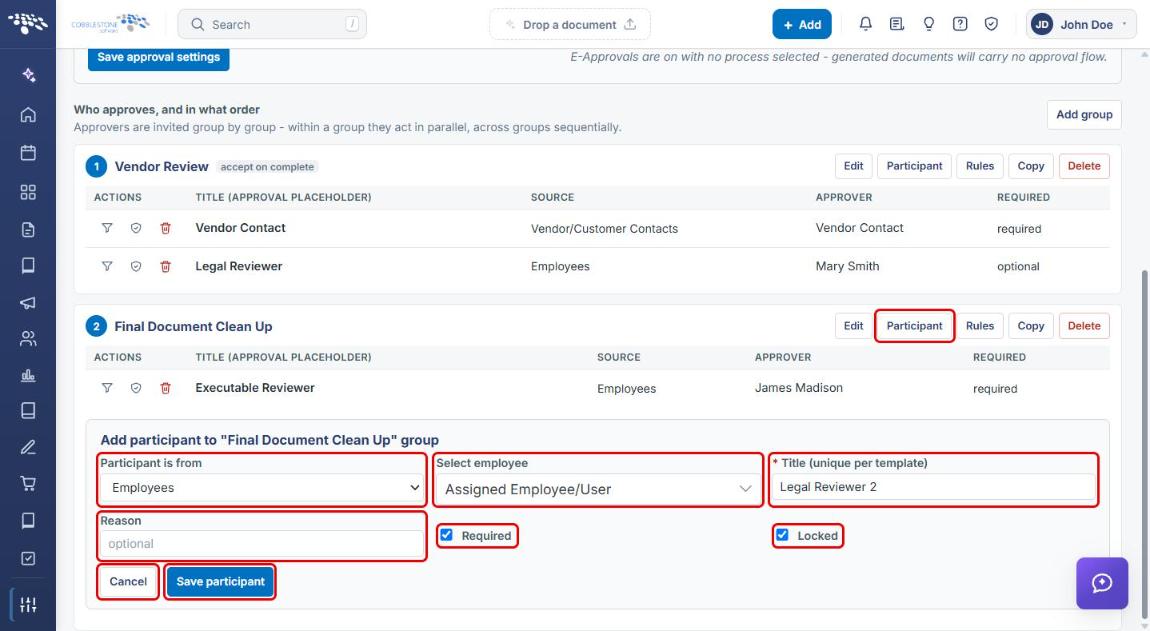Focus the Search box
The width and height of the screenshot is (1150, 631).
[272, 24]
